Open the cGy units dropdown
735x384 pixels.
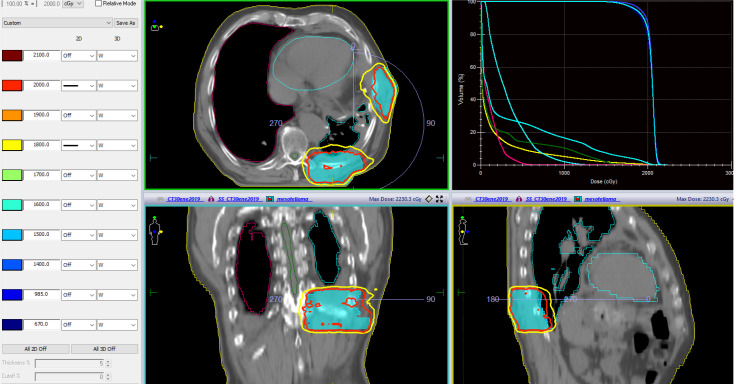(73, 3)
